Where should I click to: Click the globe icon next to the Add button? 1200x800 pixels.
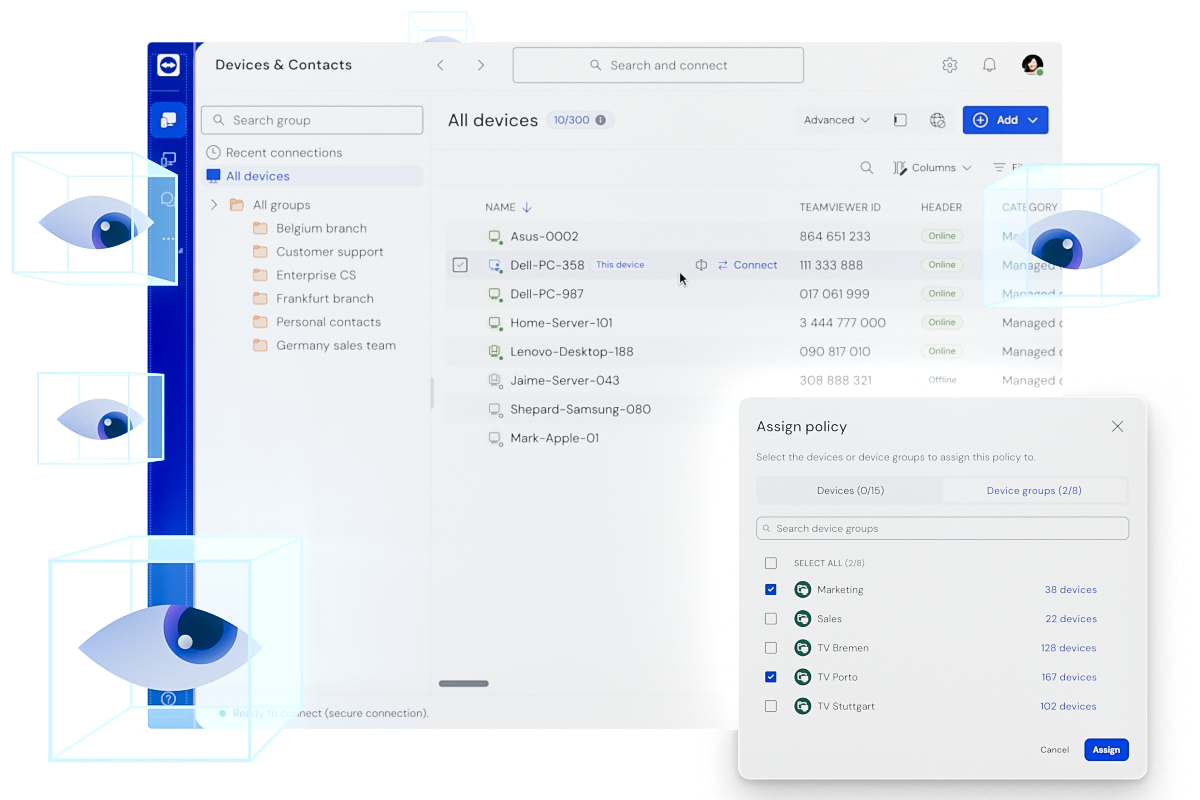(x=937, y=119)
